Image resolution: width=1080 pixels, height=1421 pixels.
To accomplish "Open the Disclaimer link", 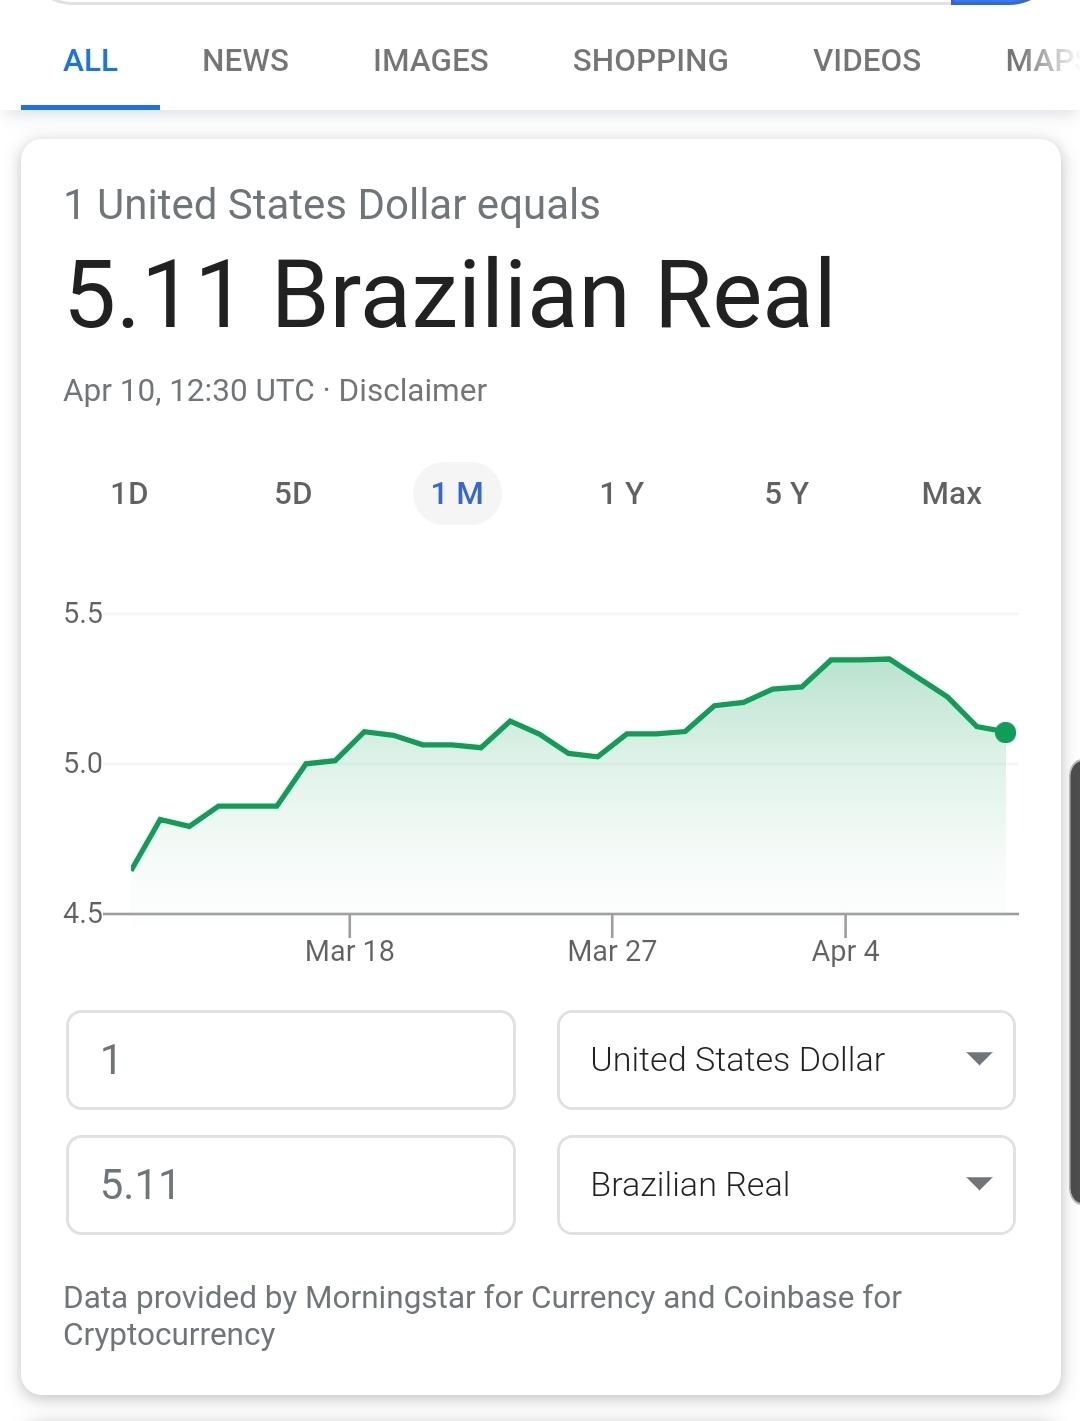I will [x=412, y=390].
